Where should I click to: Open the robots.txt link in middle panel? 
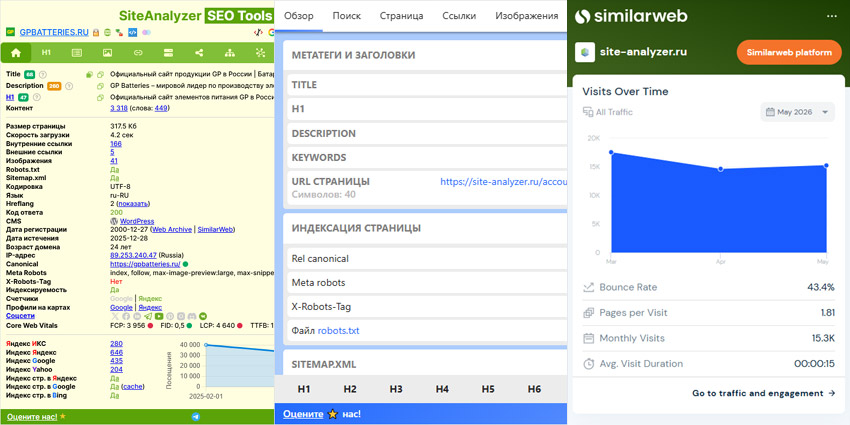click(x=338, y=331)
